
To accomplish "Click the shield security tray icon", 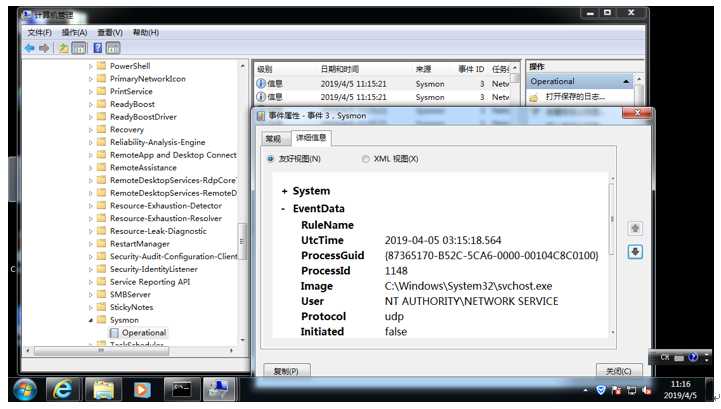I will click(601, 391).
